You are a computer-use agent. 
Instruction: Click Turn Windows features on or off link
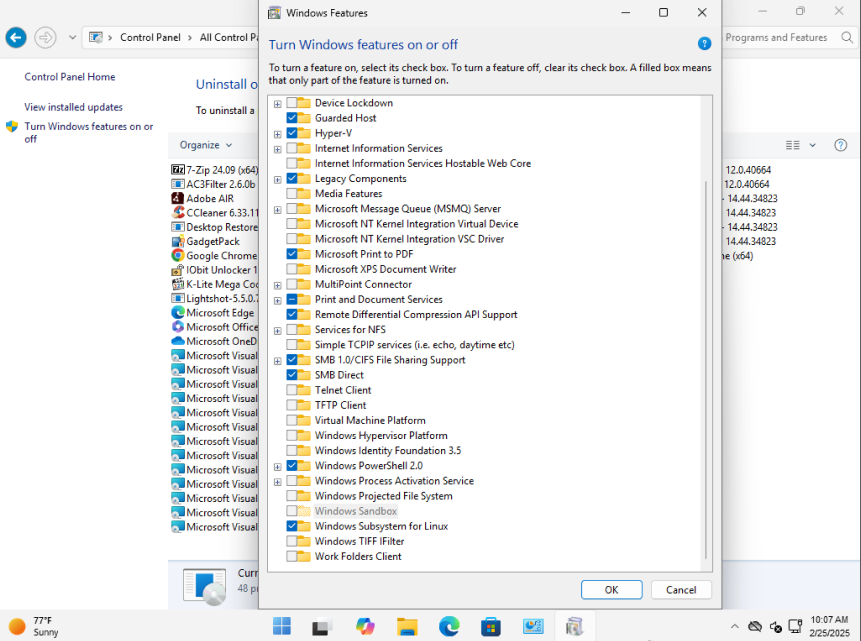[x=89, y=132]
